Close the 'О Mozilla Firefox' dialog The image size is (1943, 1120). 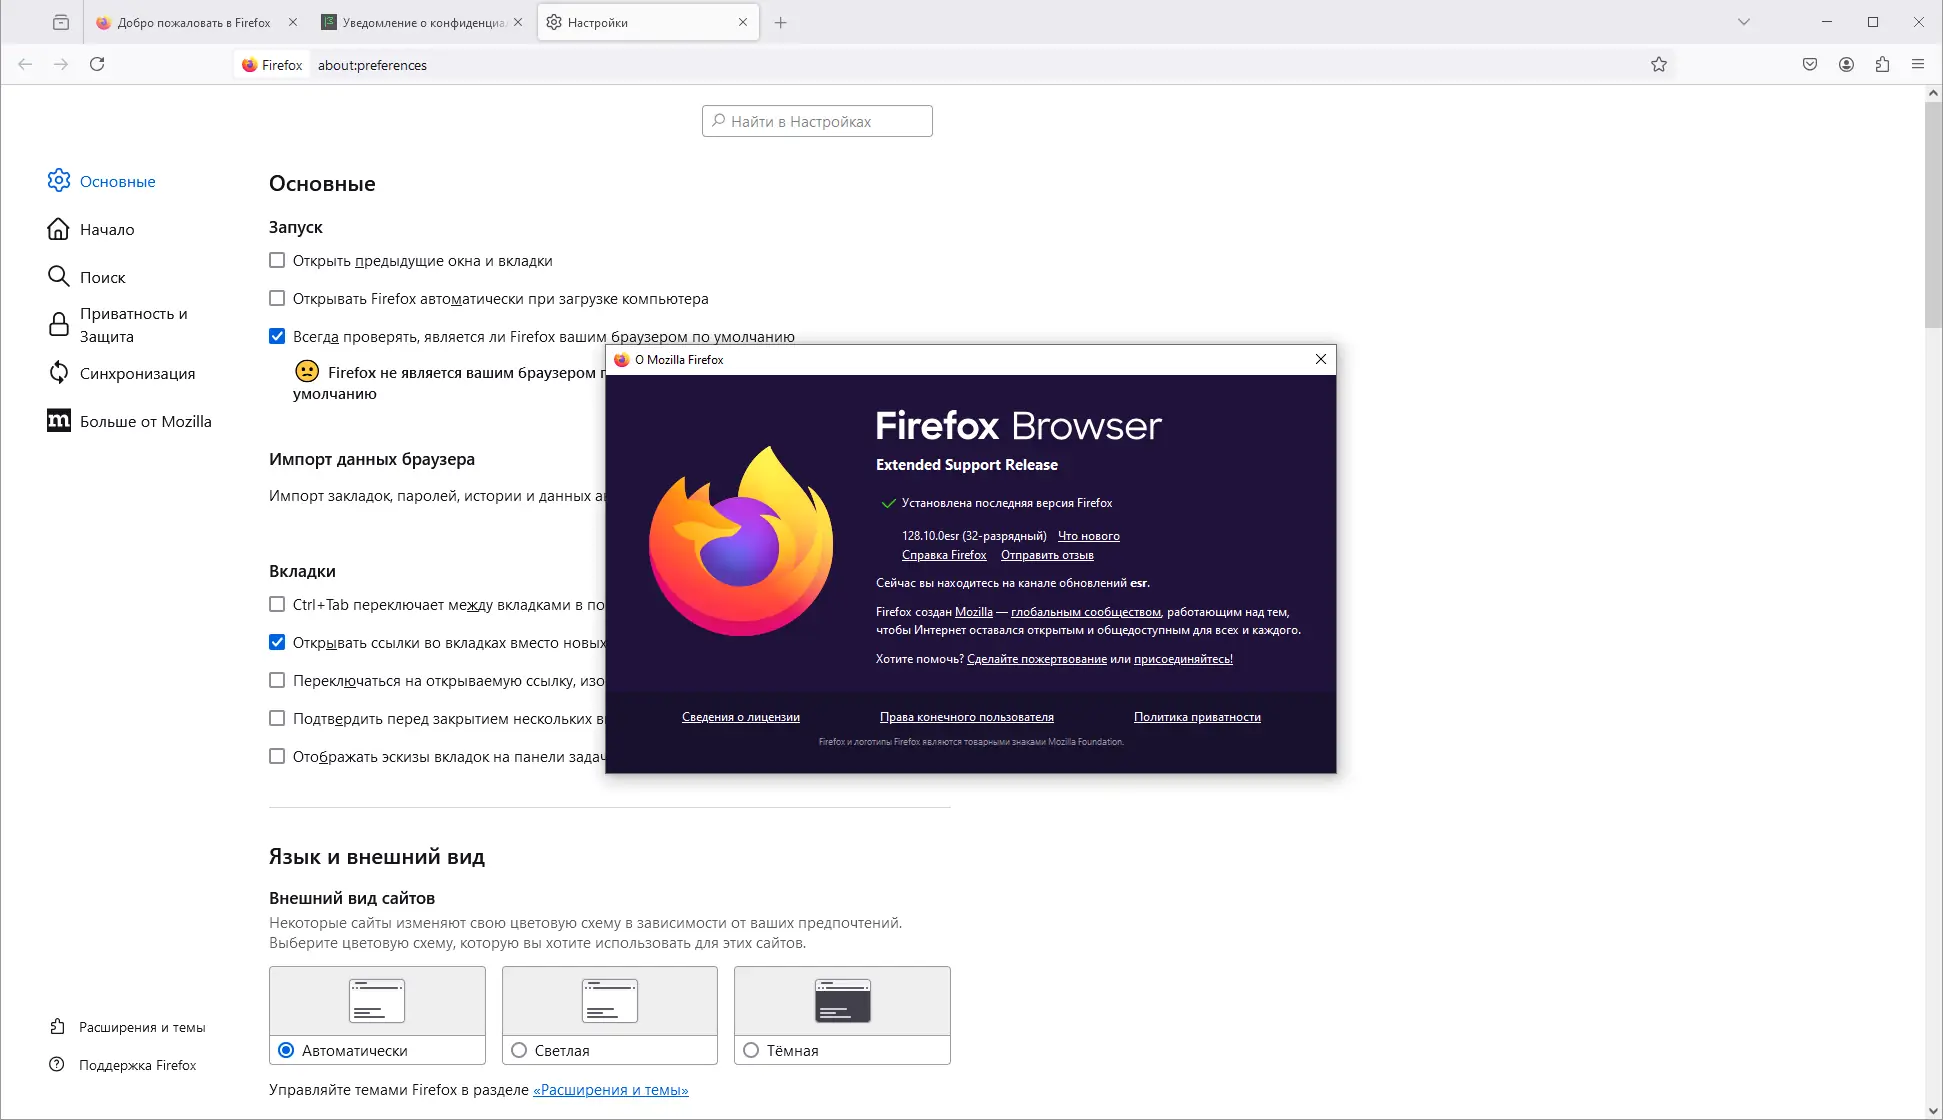pos(1320,359)
